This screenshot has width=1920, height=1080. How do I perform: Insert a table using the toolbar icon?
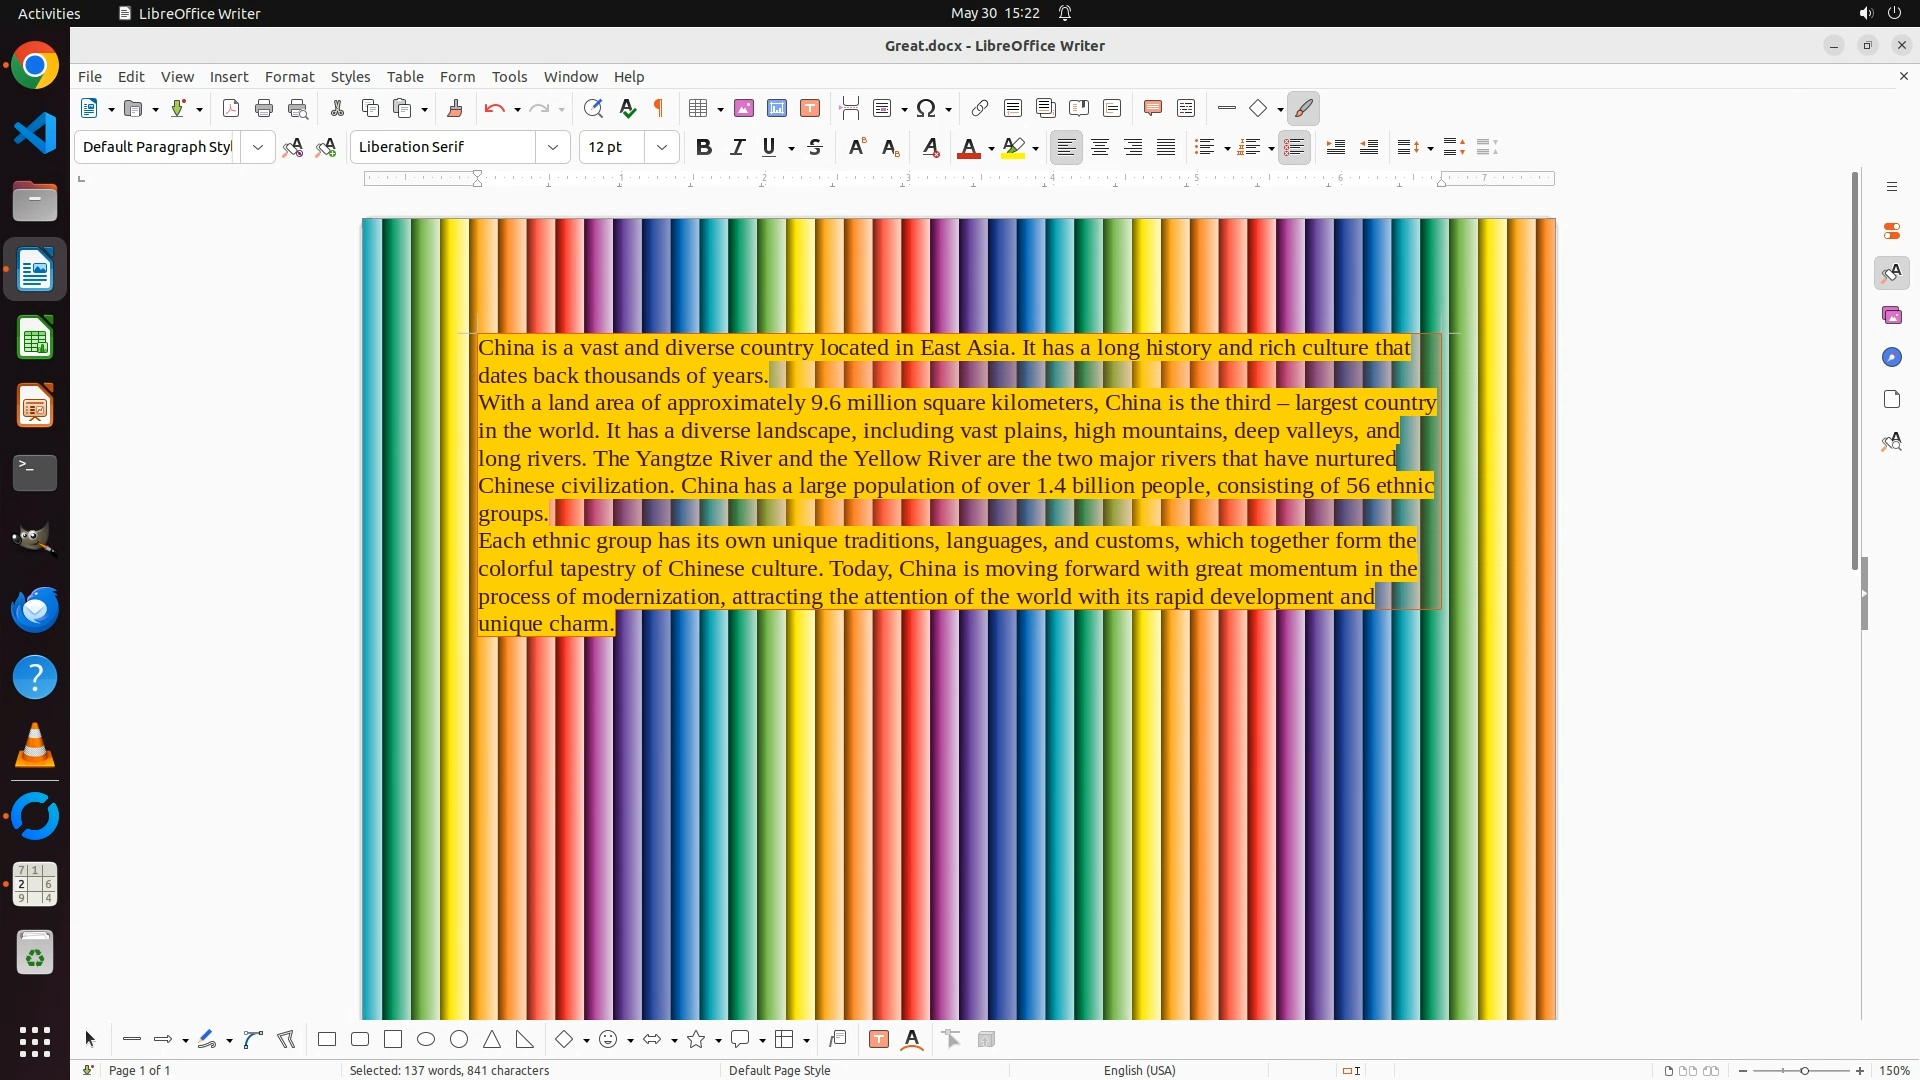point(698,108)
